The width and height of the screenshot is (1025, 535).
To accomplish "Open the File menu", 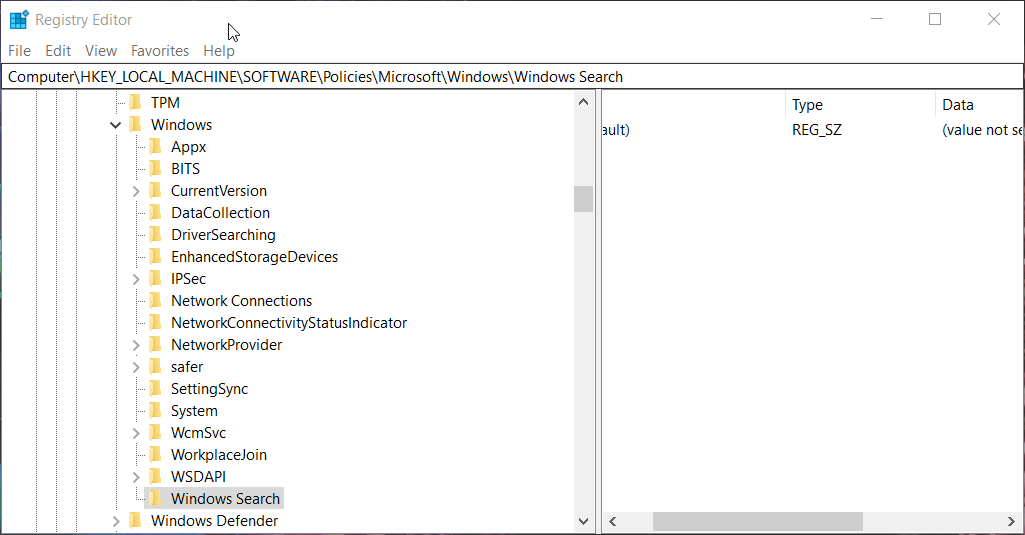I will click(19, 50).
